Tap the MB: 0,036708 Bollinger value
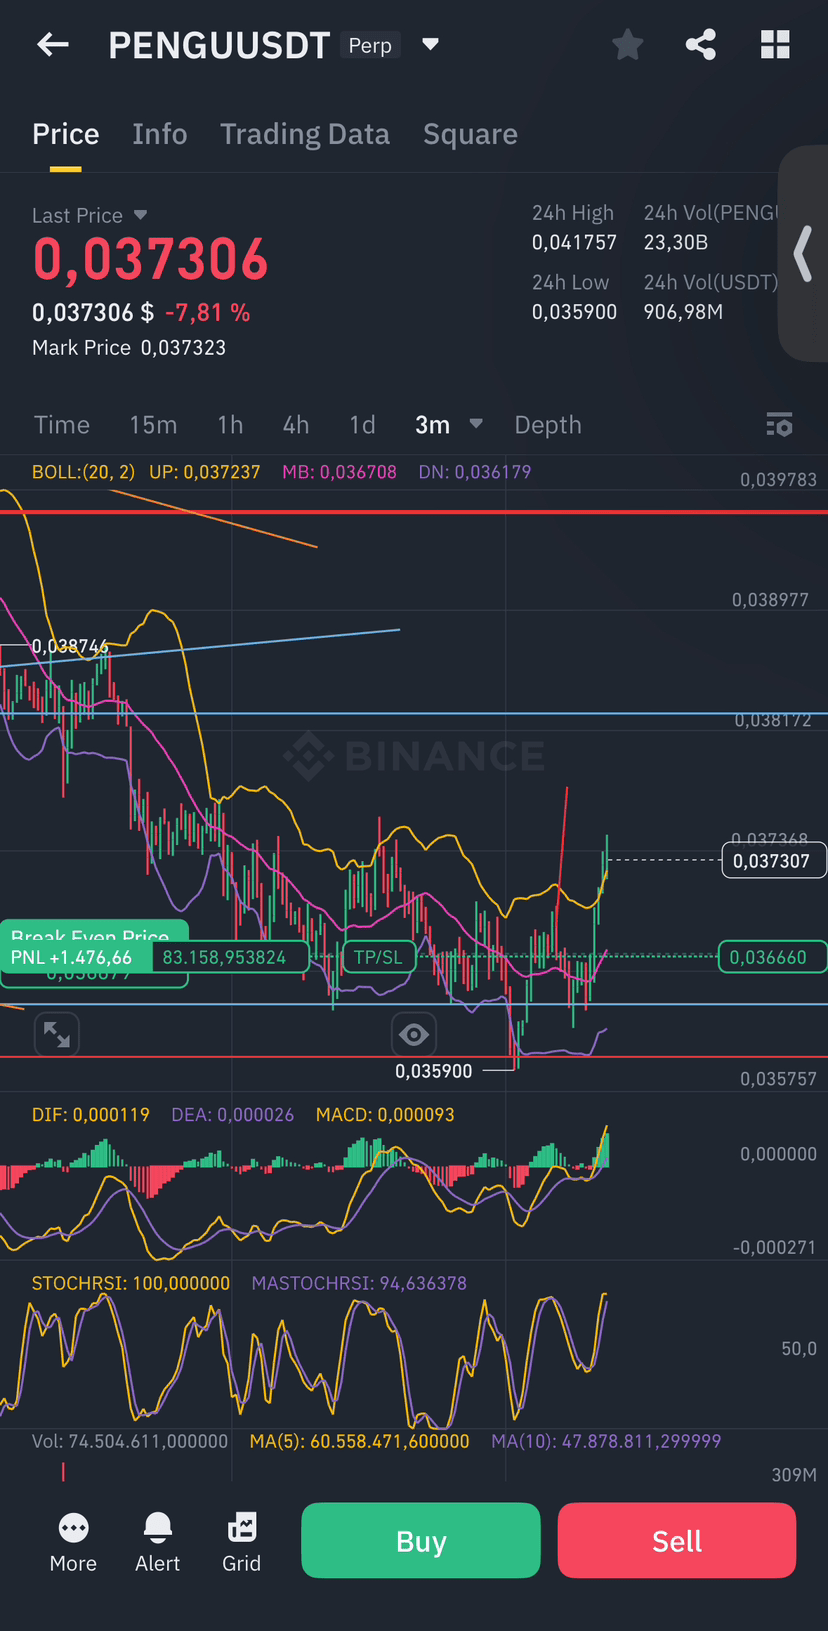The height and width of the screenshot is (1631, 828). 339,472
